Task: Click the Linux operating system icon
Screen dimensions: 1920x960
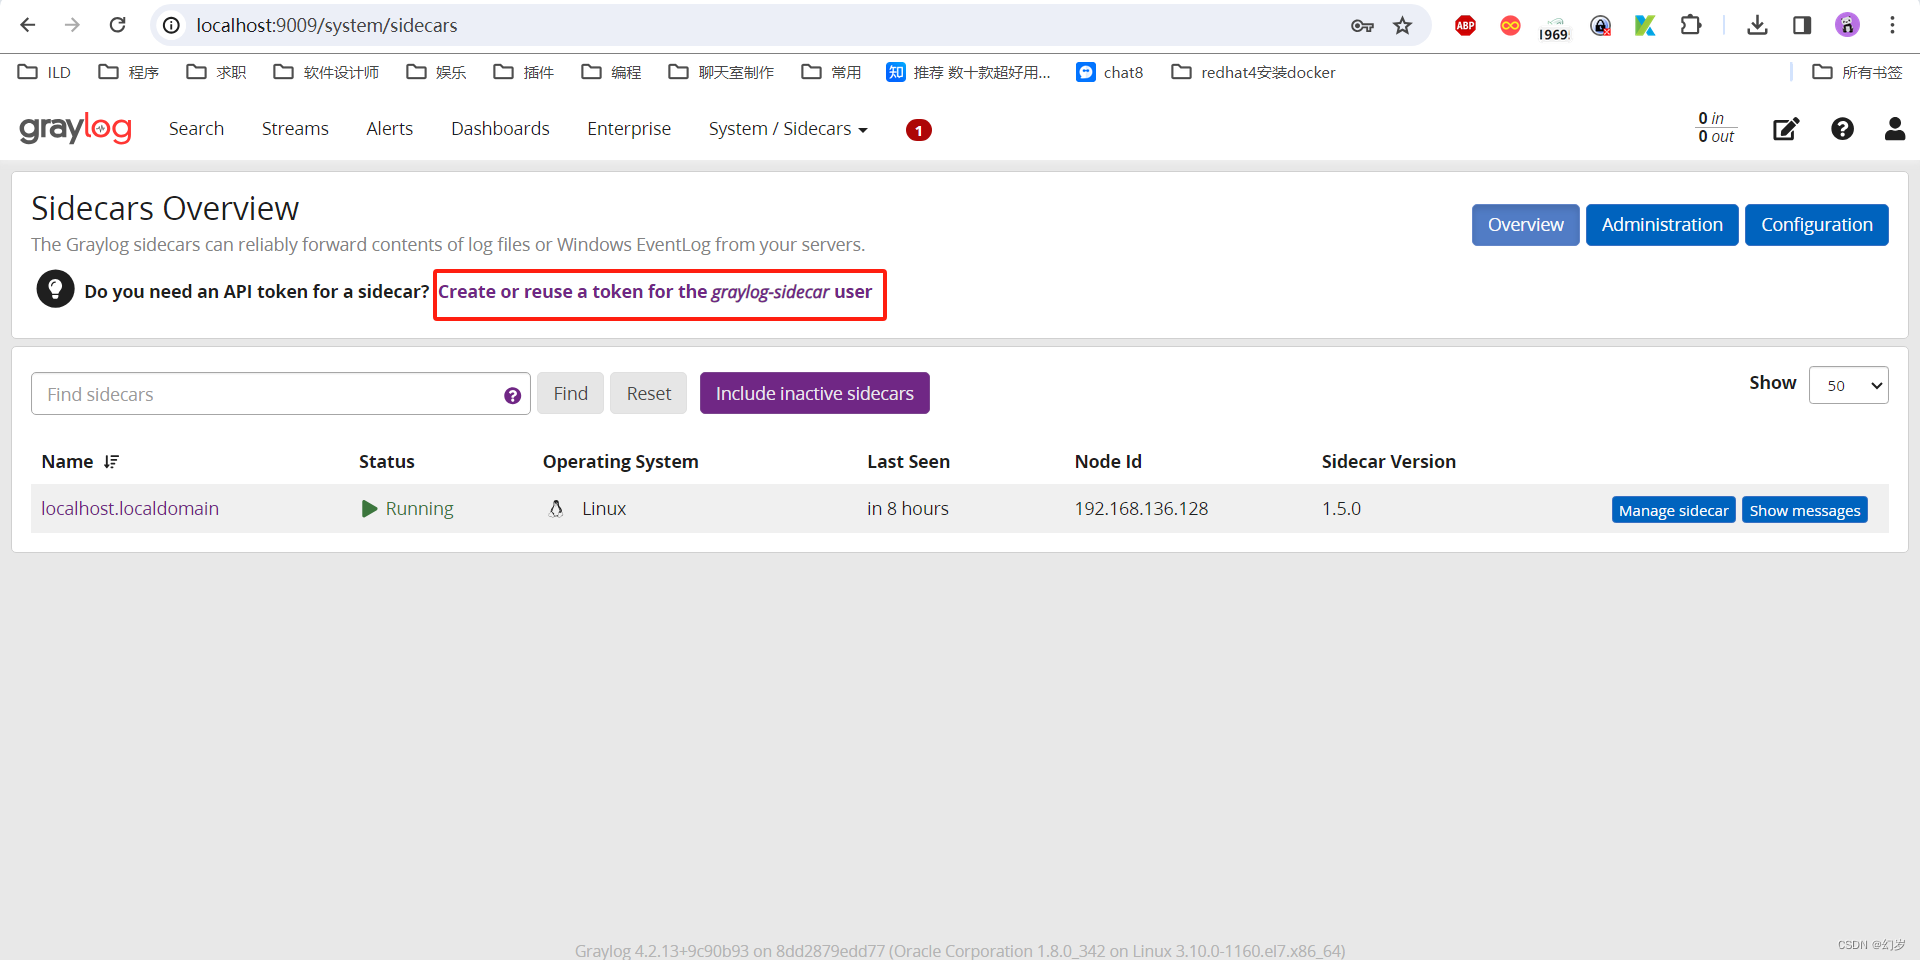Action: (556, 508)
